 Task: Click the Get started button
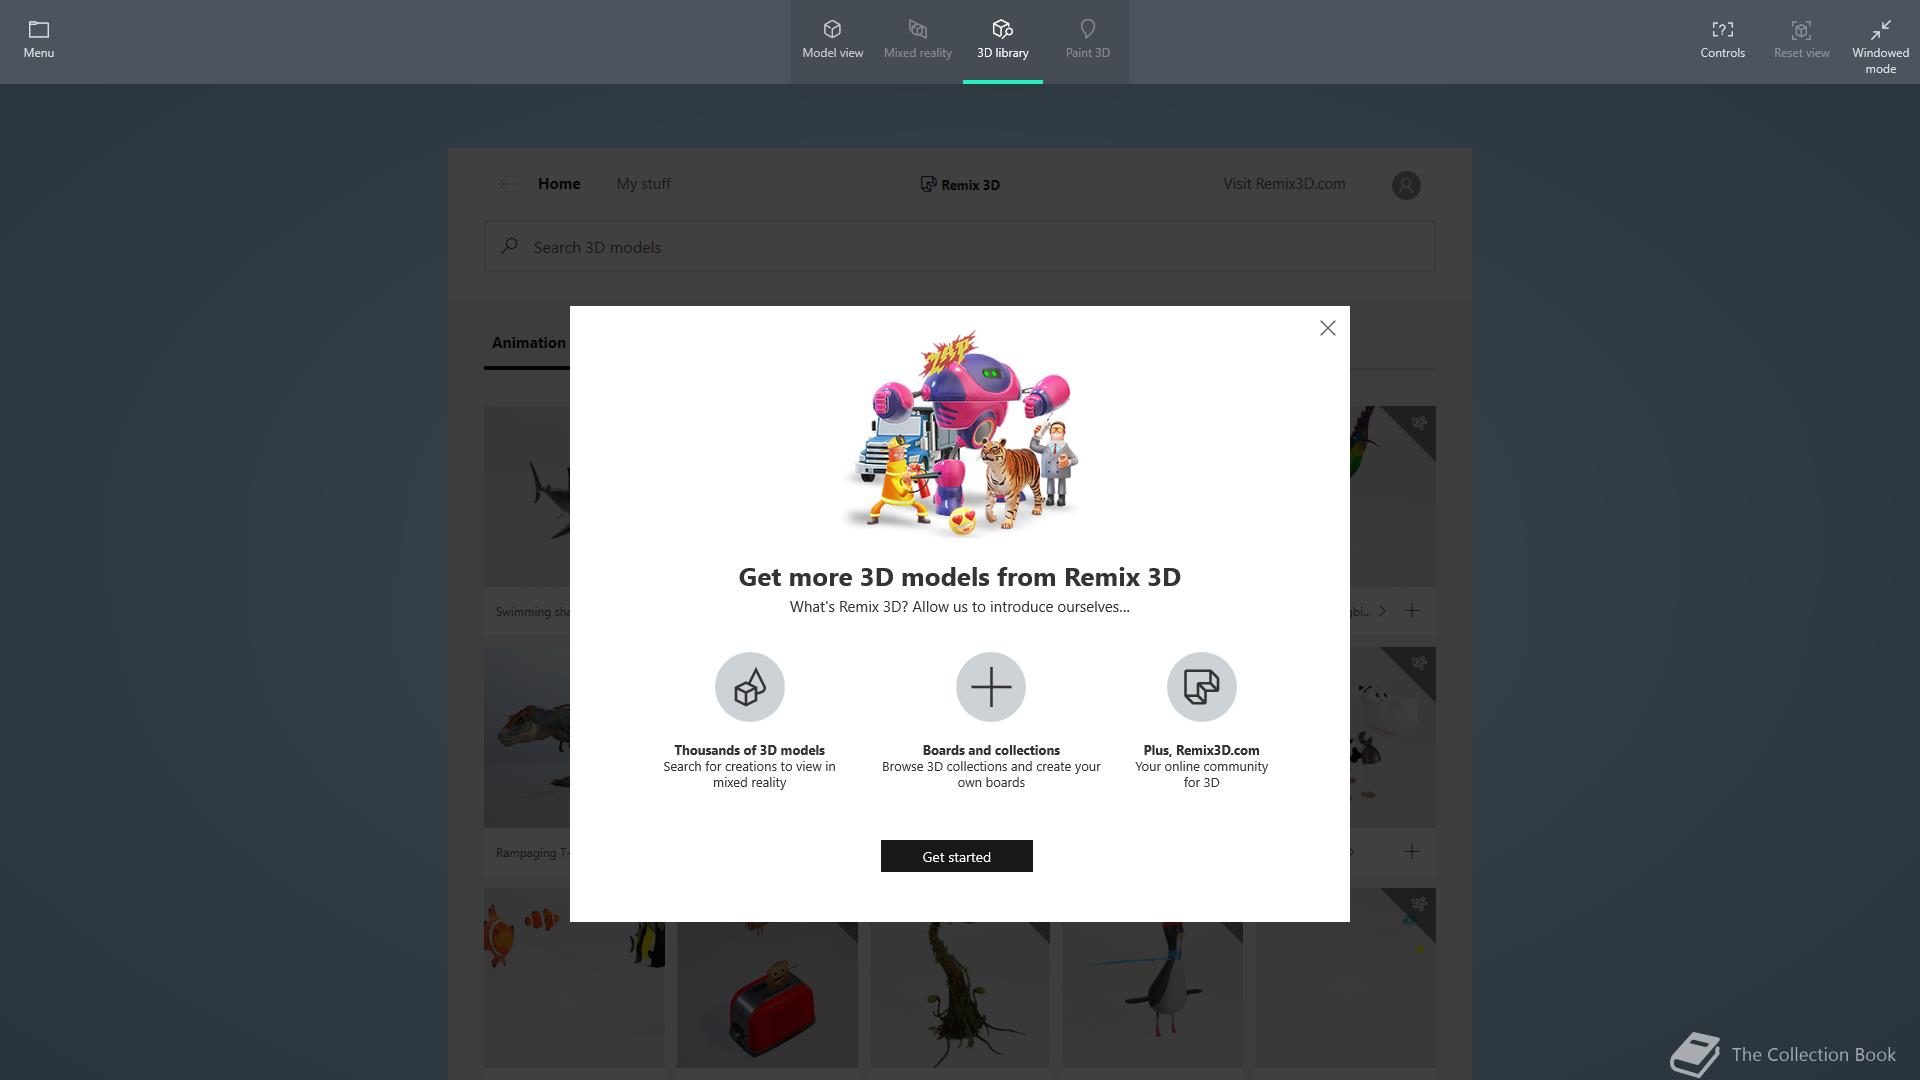(956, 856)
